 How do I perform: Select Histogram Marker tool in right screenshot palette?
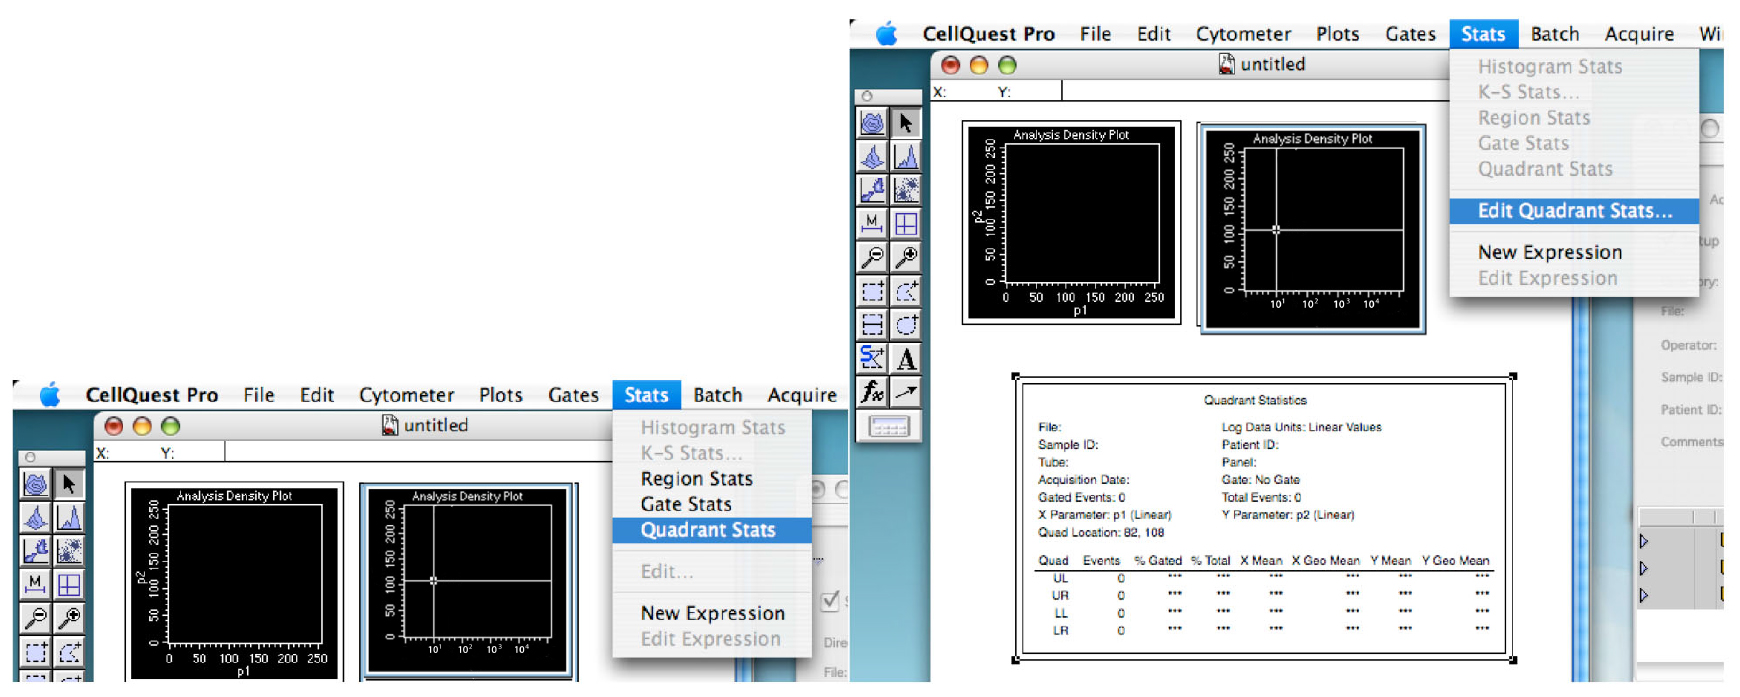coord(872,224)
